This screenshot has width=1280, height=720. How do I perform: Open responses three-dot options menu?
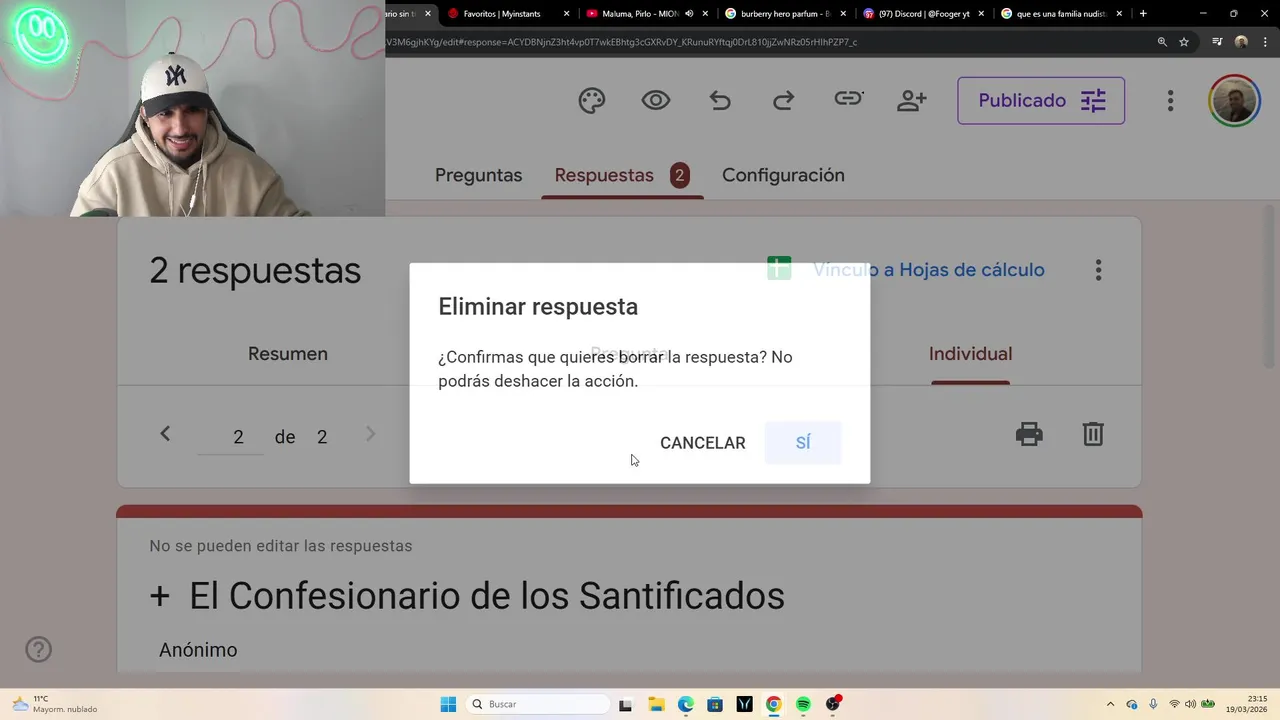(x=1098, y=270)
